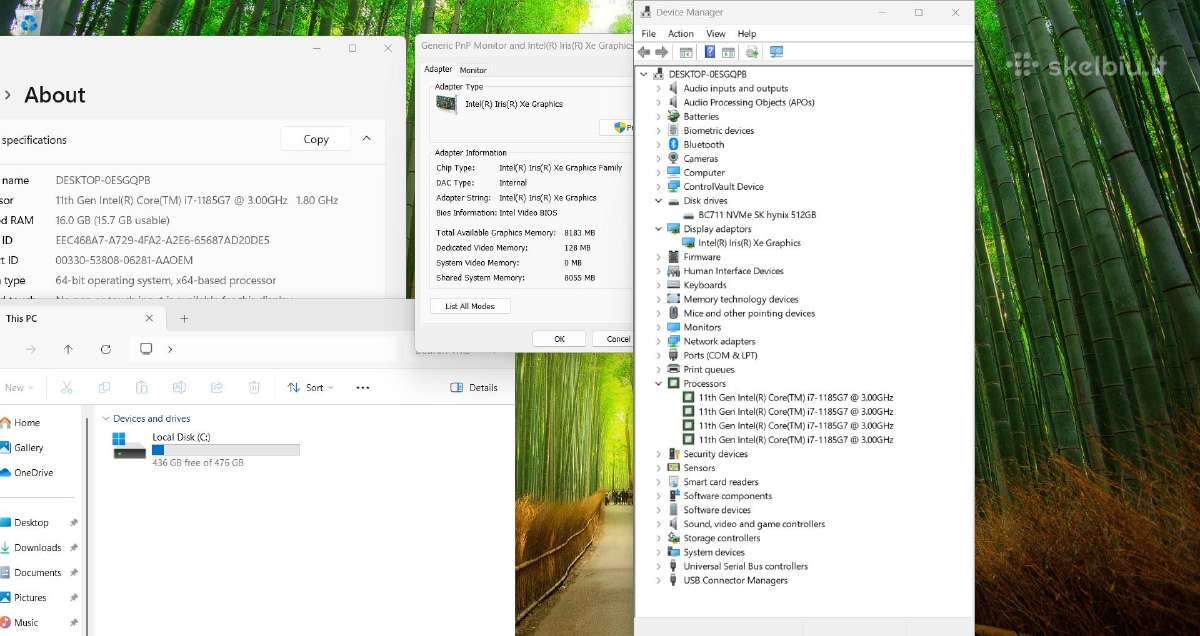Switch to the Monitor tab in graphics properties

[473, 70]
